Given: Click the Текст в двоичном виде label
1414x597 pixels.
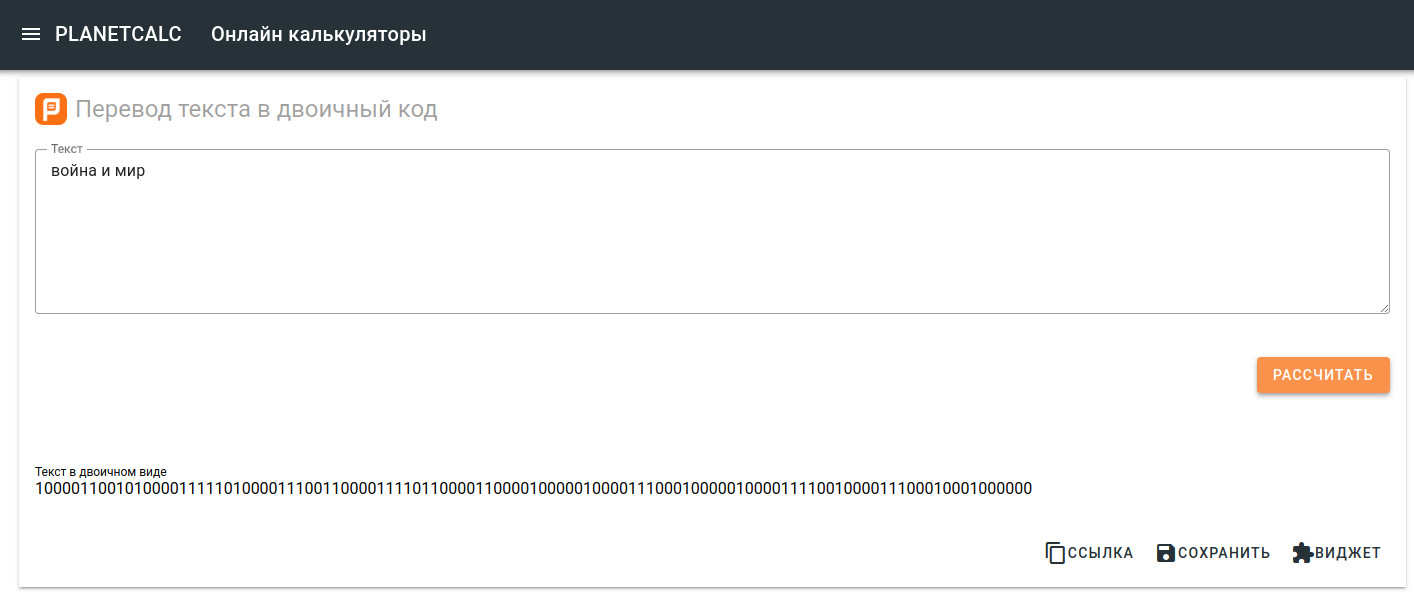Looking at the screenshot, I should (101, 471).
